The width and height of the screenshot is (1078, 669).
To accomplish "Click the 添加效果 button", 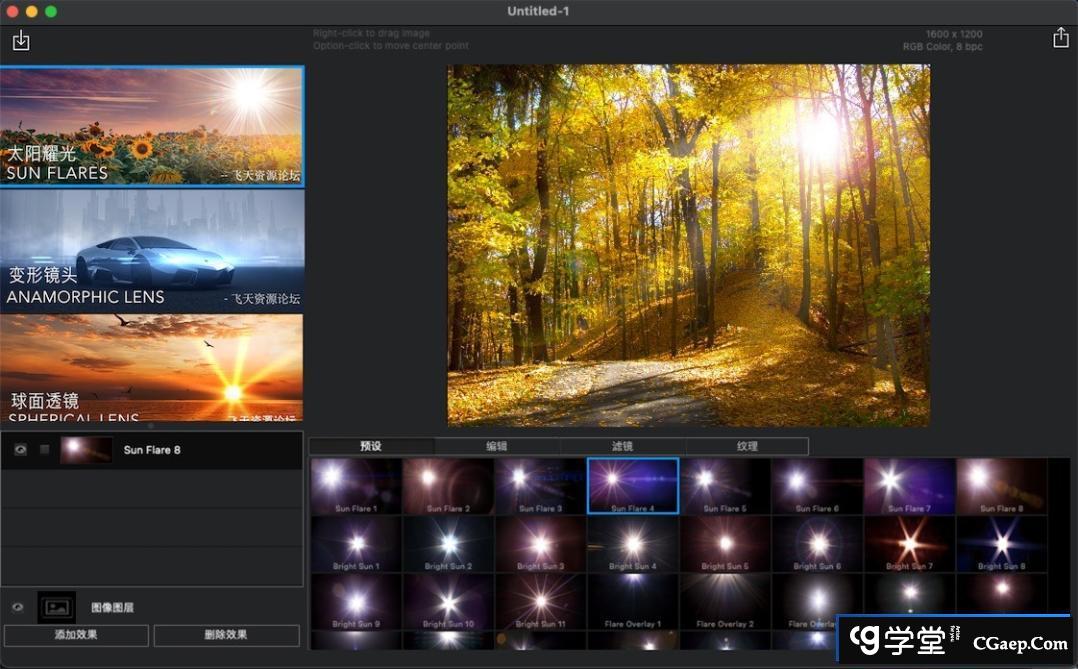I will [x=76, y=635].
